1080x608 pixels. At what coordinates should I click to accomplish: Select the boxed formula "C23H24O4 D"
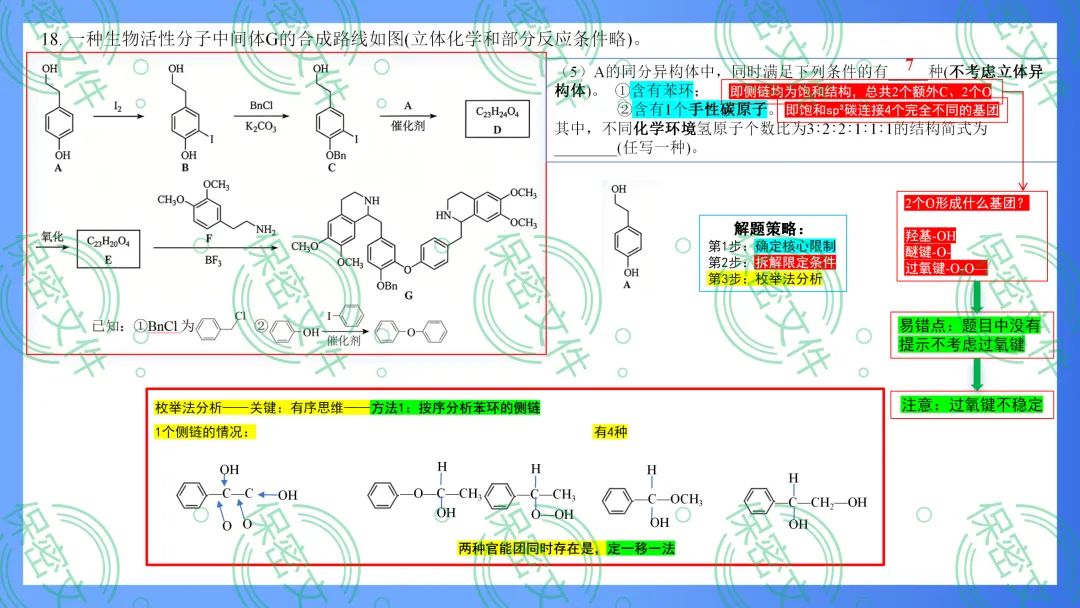(x=497, y=119)
